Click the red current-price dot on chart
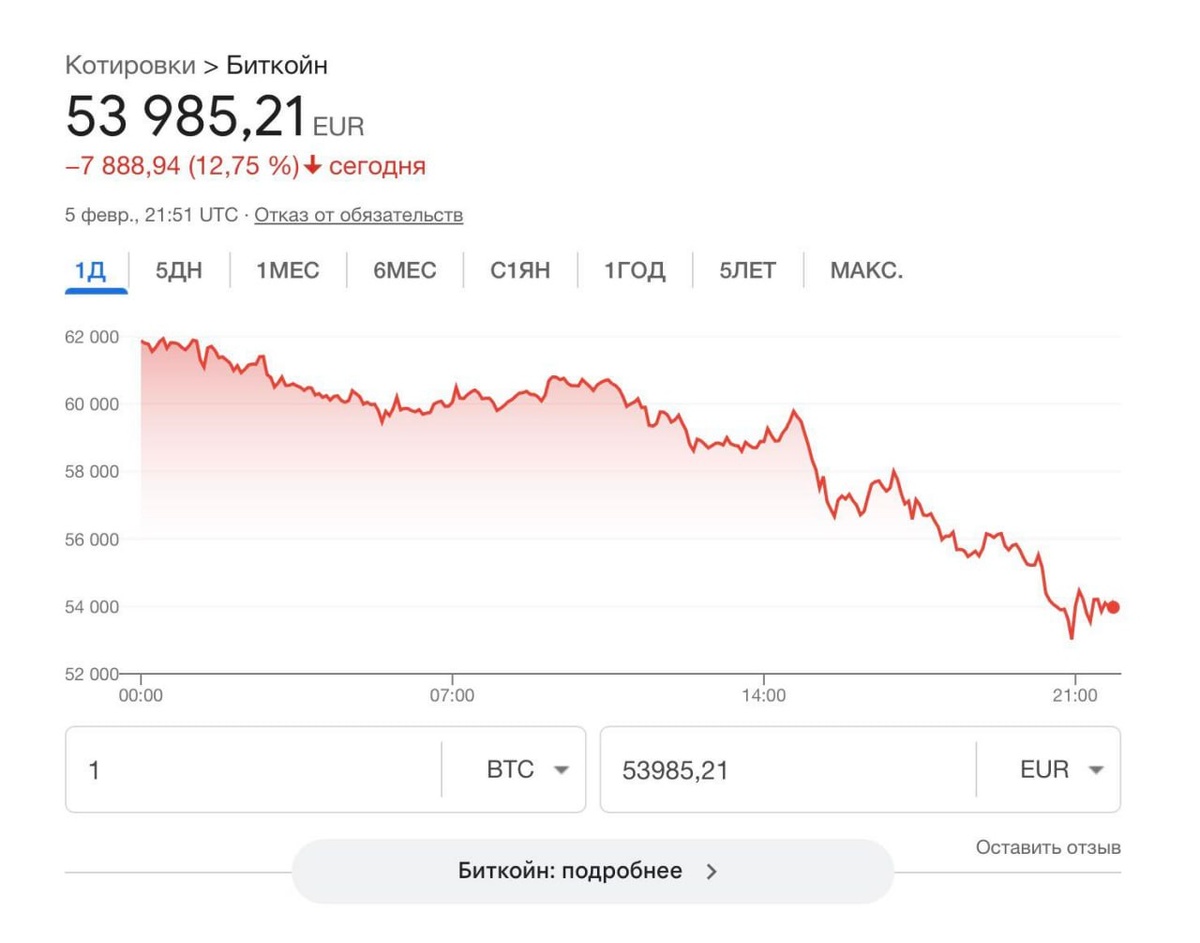 click(1113, 607)
